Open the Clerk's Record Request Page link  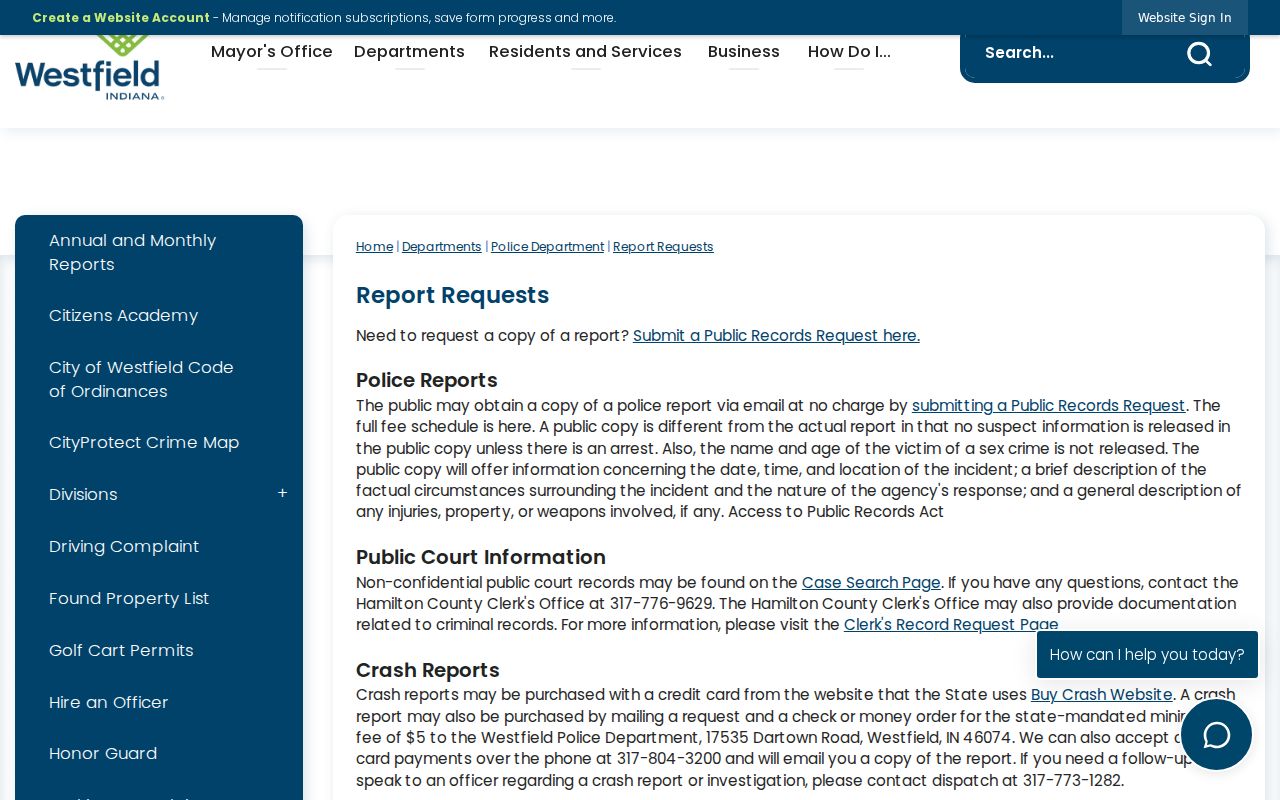click(x=951, y=625)
